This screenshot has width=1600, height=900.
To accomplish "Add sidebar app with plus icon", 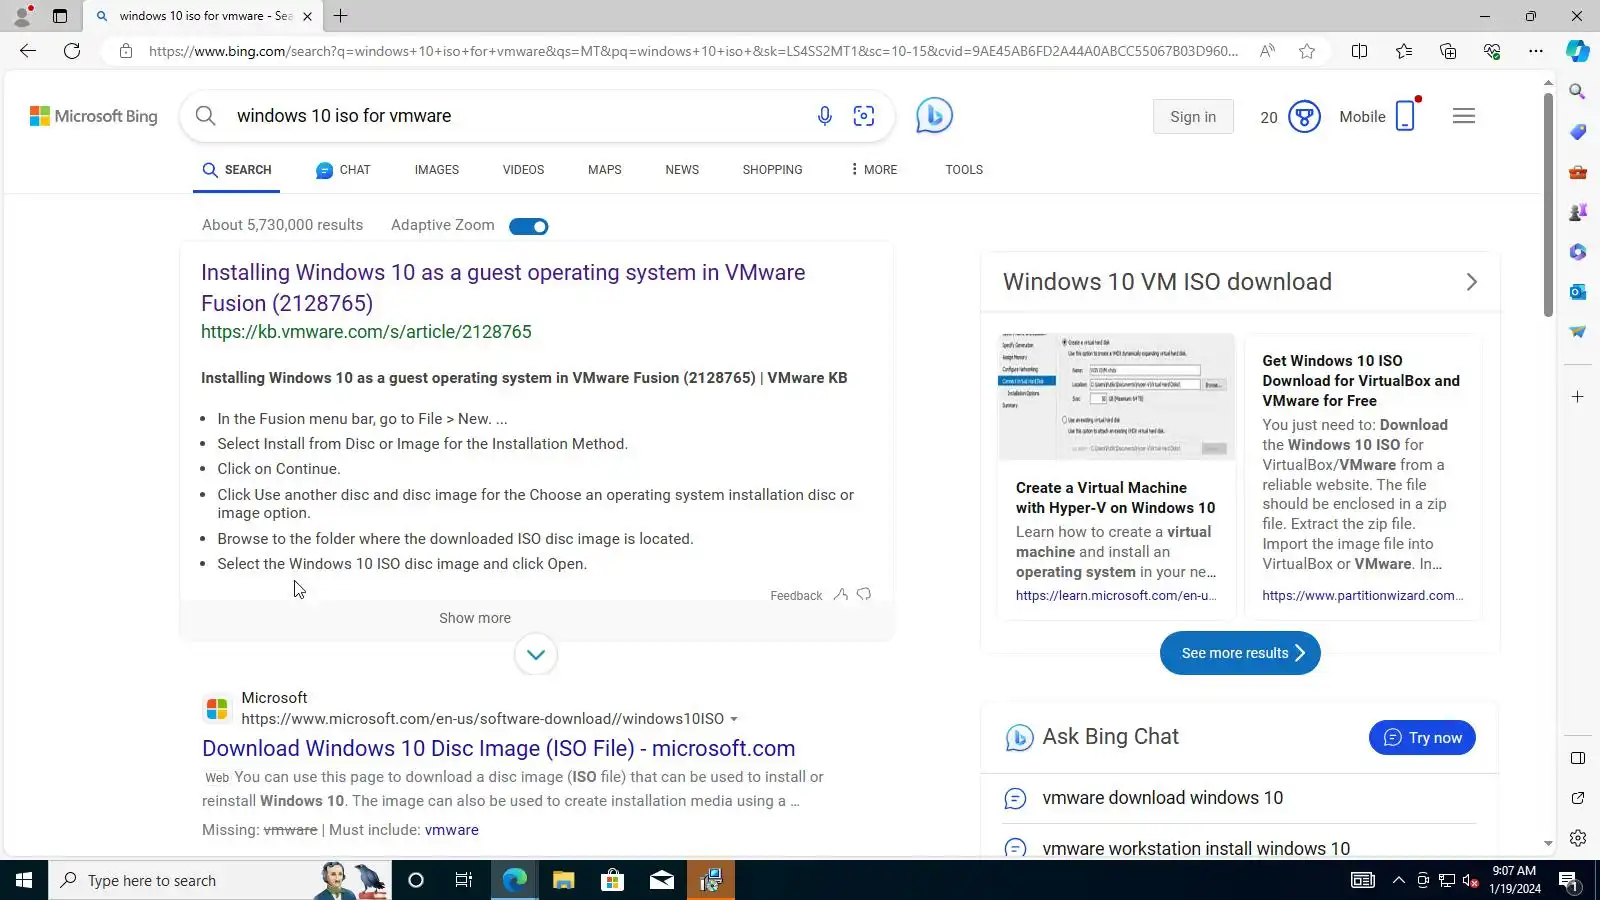I will pos(1578,397).
